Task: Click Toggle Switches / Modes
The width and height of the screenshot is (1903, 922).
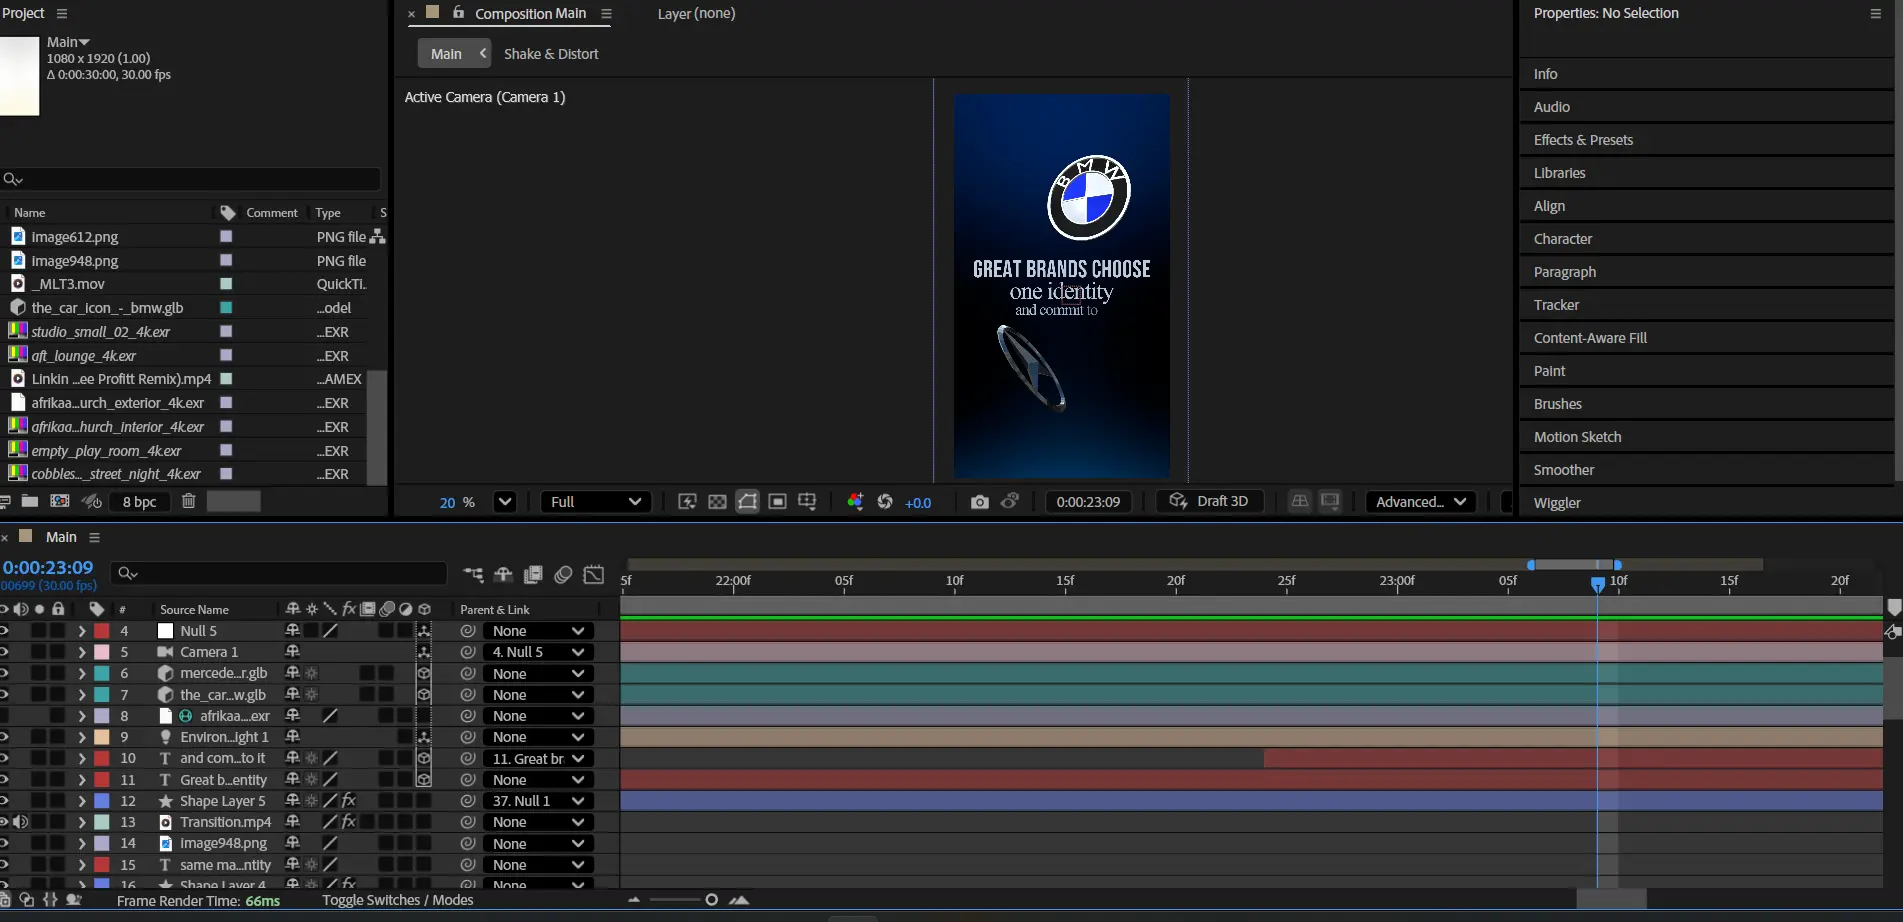Action: click(x=397, y=900)
